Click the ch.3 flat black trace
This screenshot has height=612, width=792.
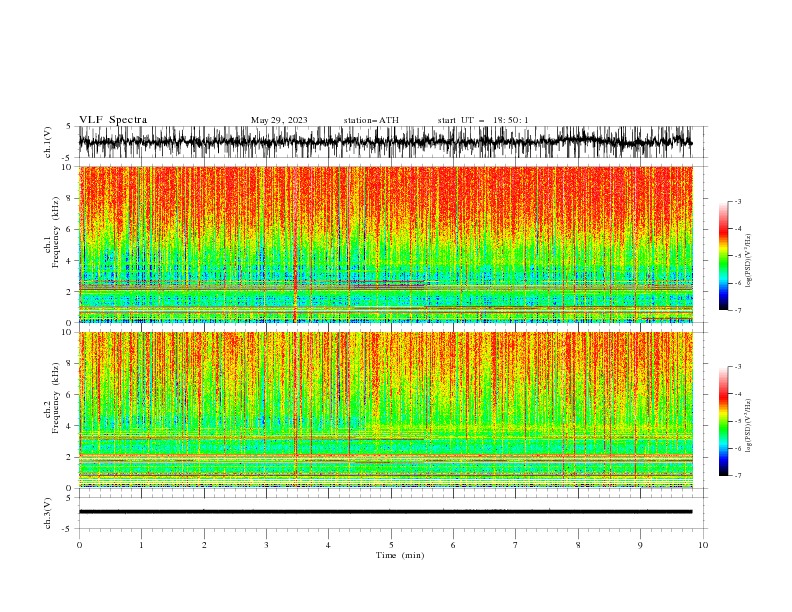[385, 512]
